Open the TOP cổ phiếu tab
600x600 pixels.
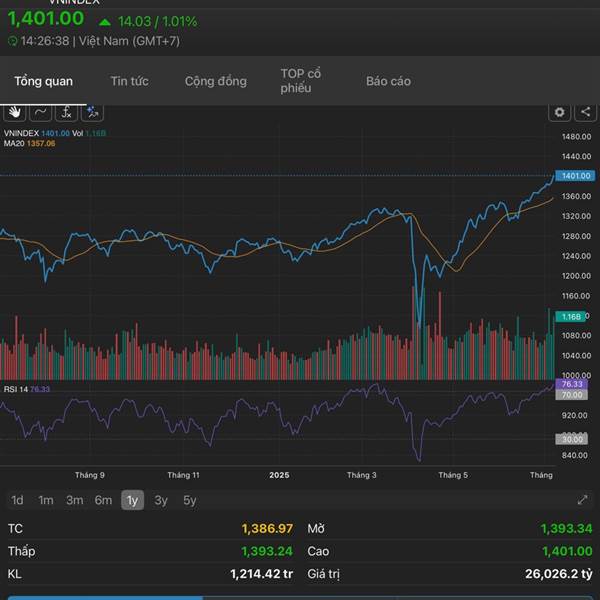[300, 81]
